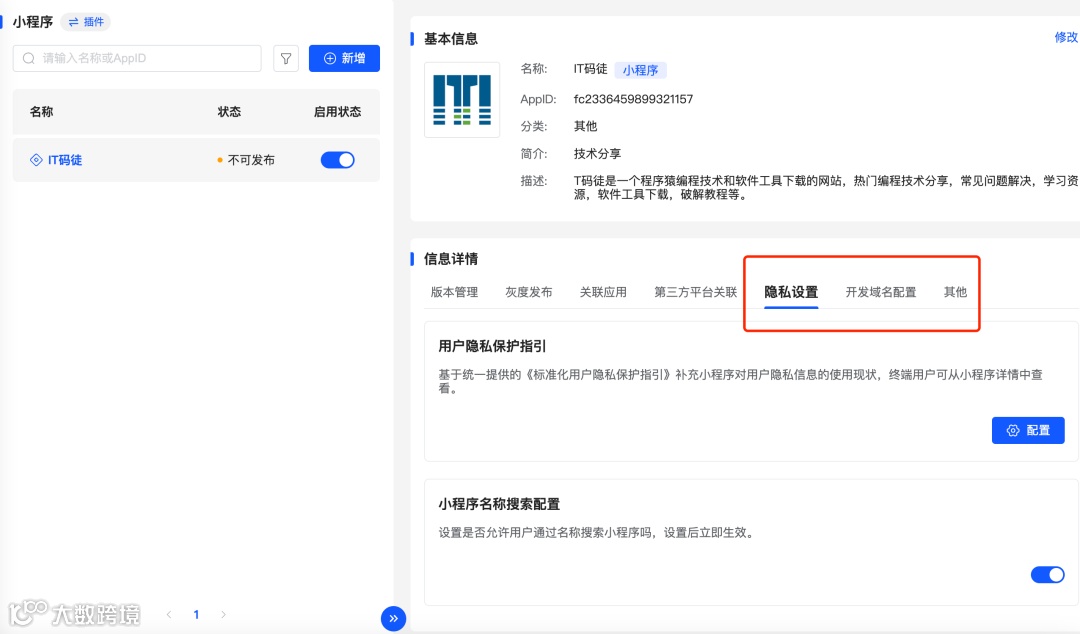The image size is (1080, 634).
Task: Click the 小程序 tag next to name
Action: point(641,70)
